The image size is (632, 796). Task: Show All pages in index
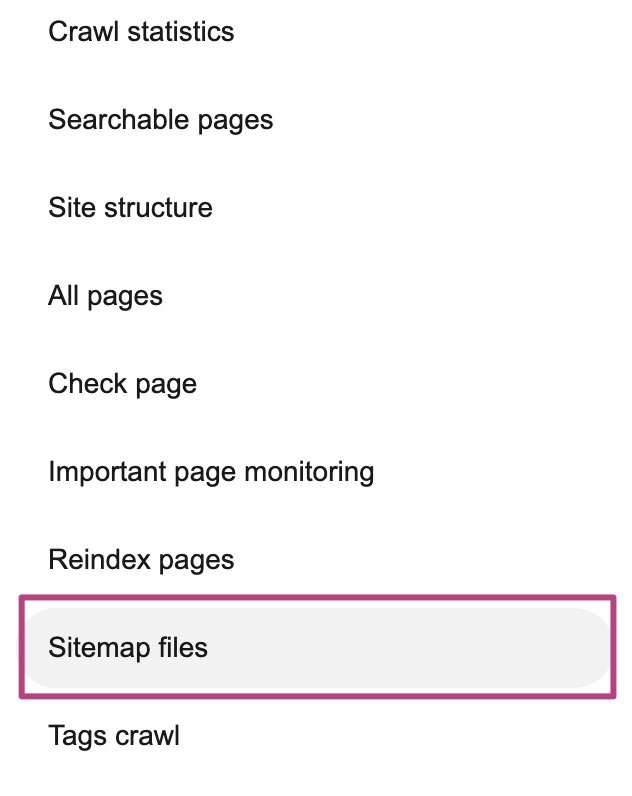pos(105,296)
